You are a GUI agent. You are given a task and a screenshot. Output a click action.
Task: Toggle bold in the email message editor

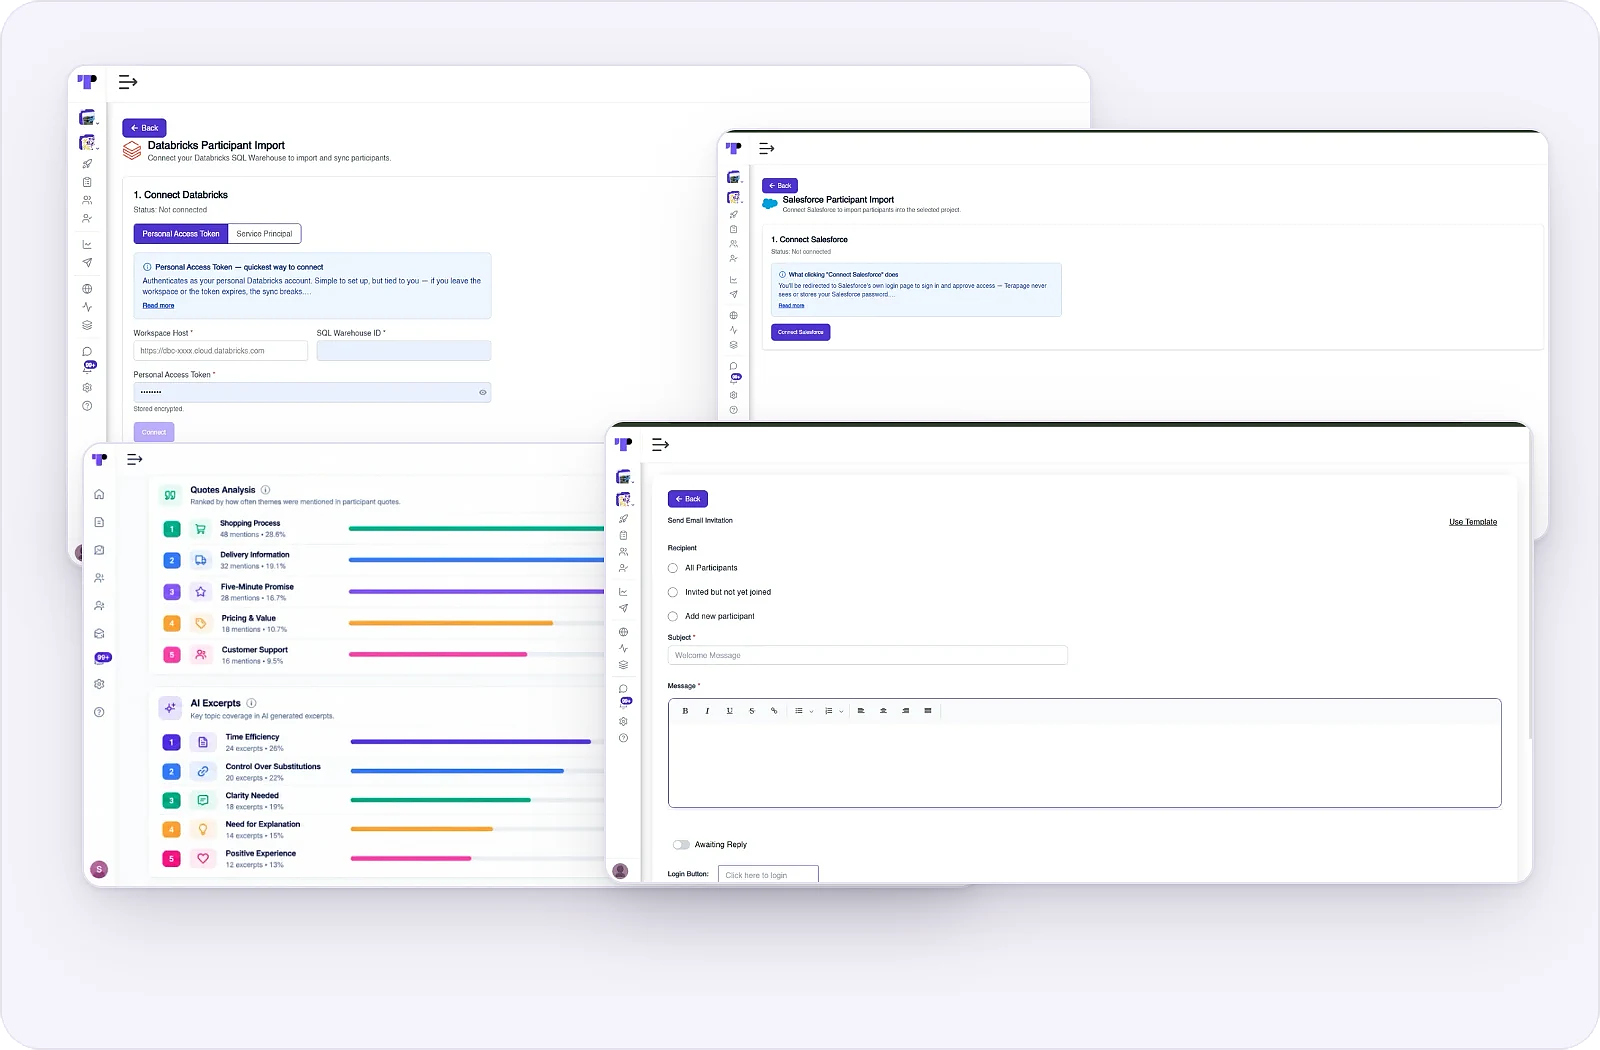coord(685,711)
